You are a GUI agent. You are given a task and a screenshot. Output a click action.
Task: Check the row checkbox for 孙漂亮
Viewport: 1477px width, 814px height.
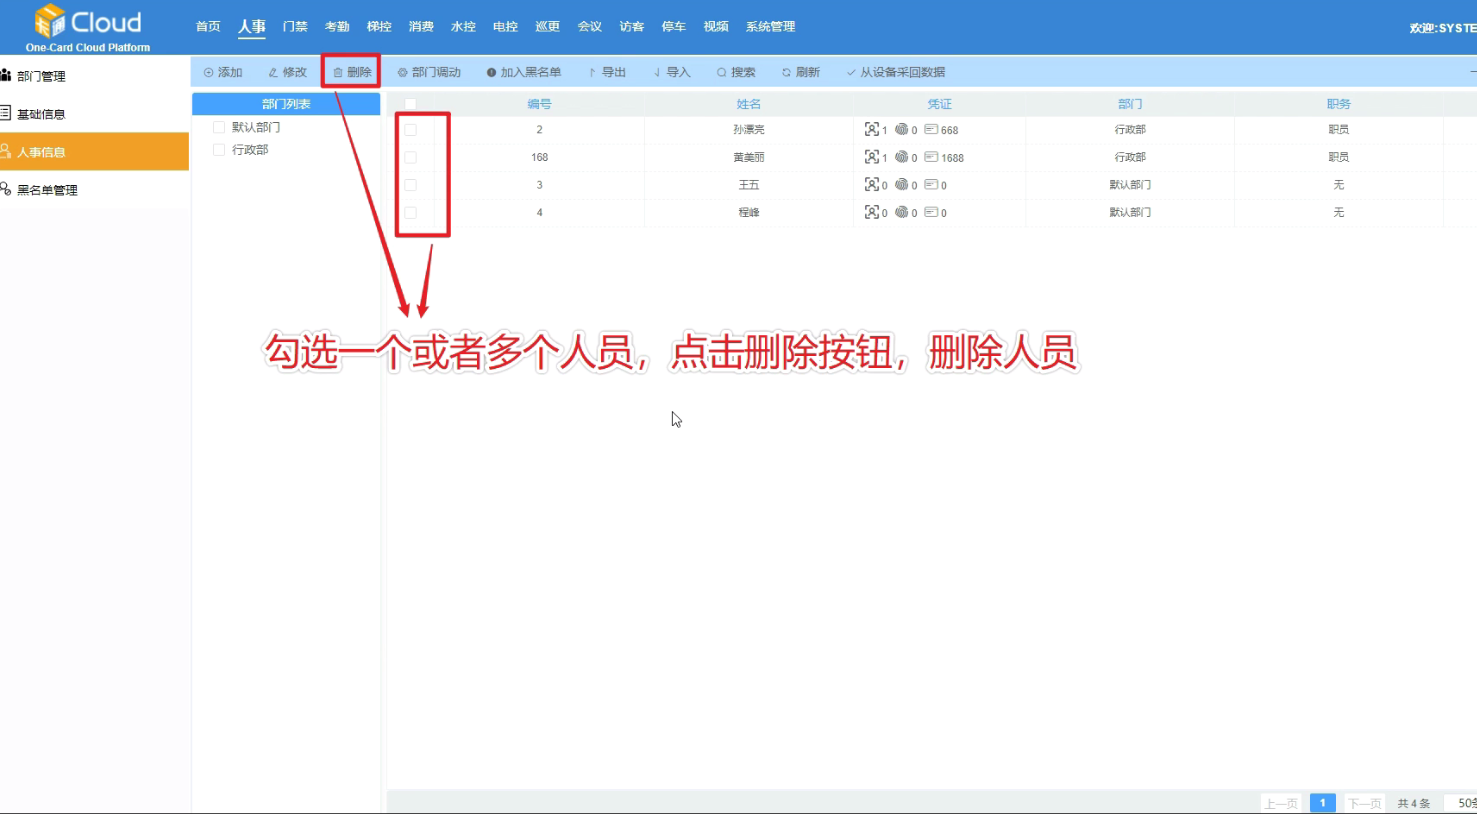410,130
